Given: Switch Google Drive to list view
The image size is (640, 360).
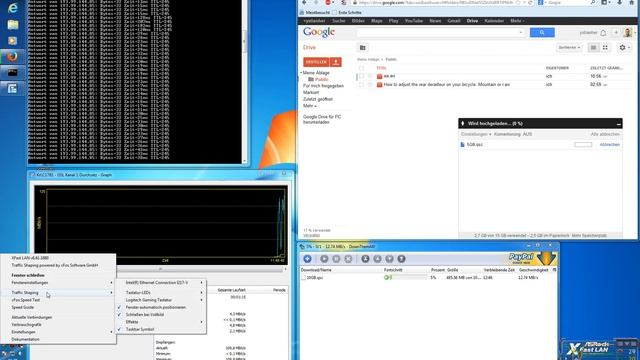Looking at the screenshot, I should (x=593, y=48).
